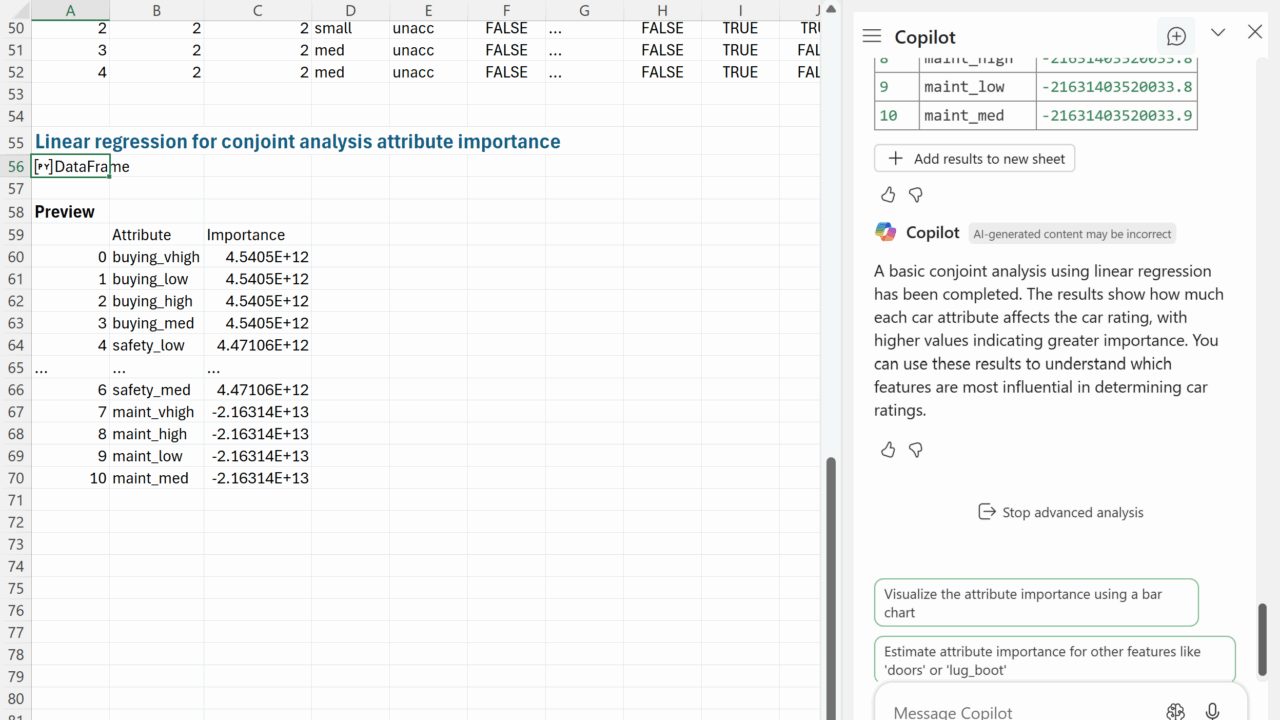Click the brain icon in message box
Image resolution: width=1280 pixels, height=720 pixels.
point(1175,711)
